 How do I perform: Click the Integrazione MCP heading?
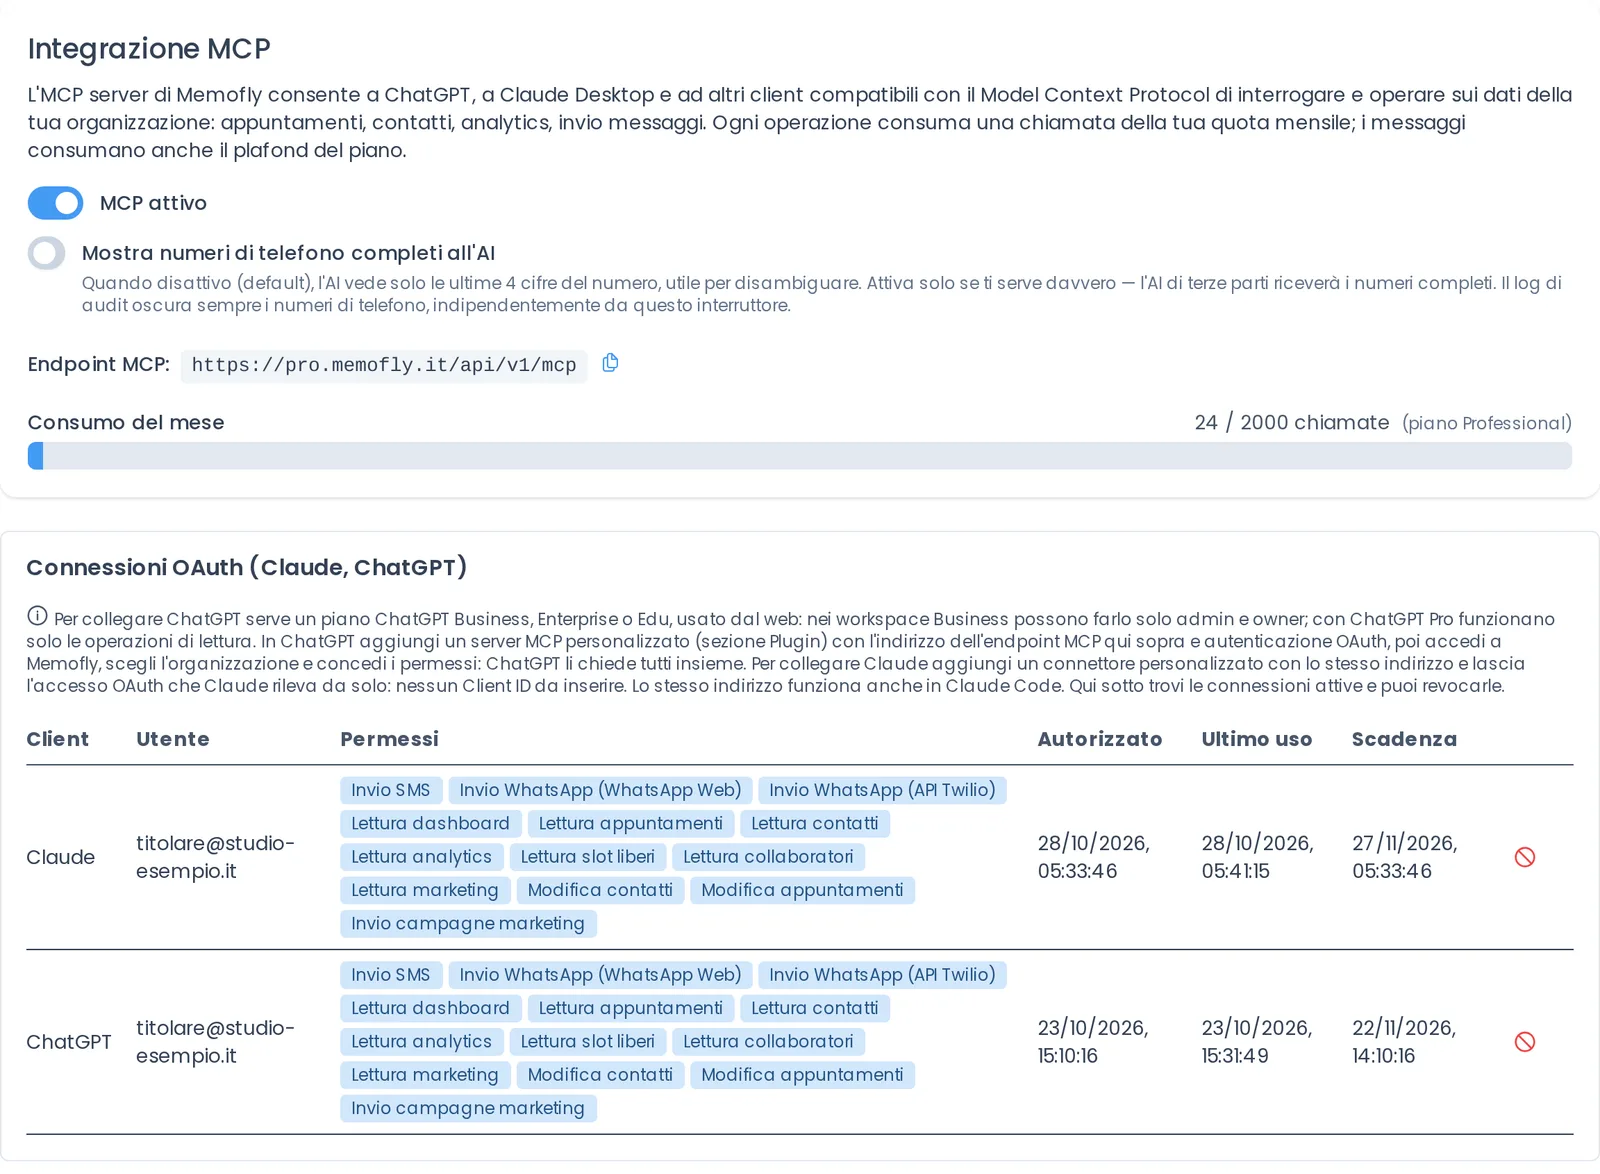[149, 48]
